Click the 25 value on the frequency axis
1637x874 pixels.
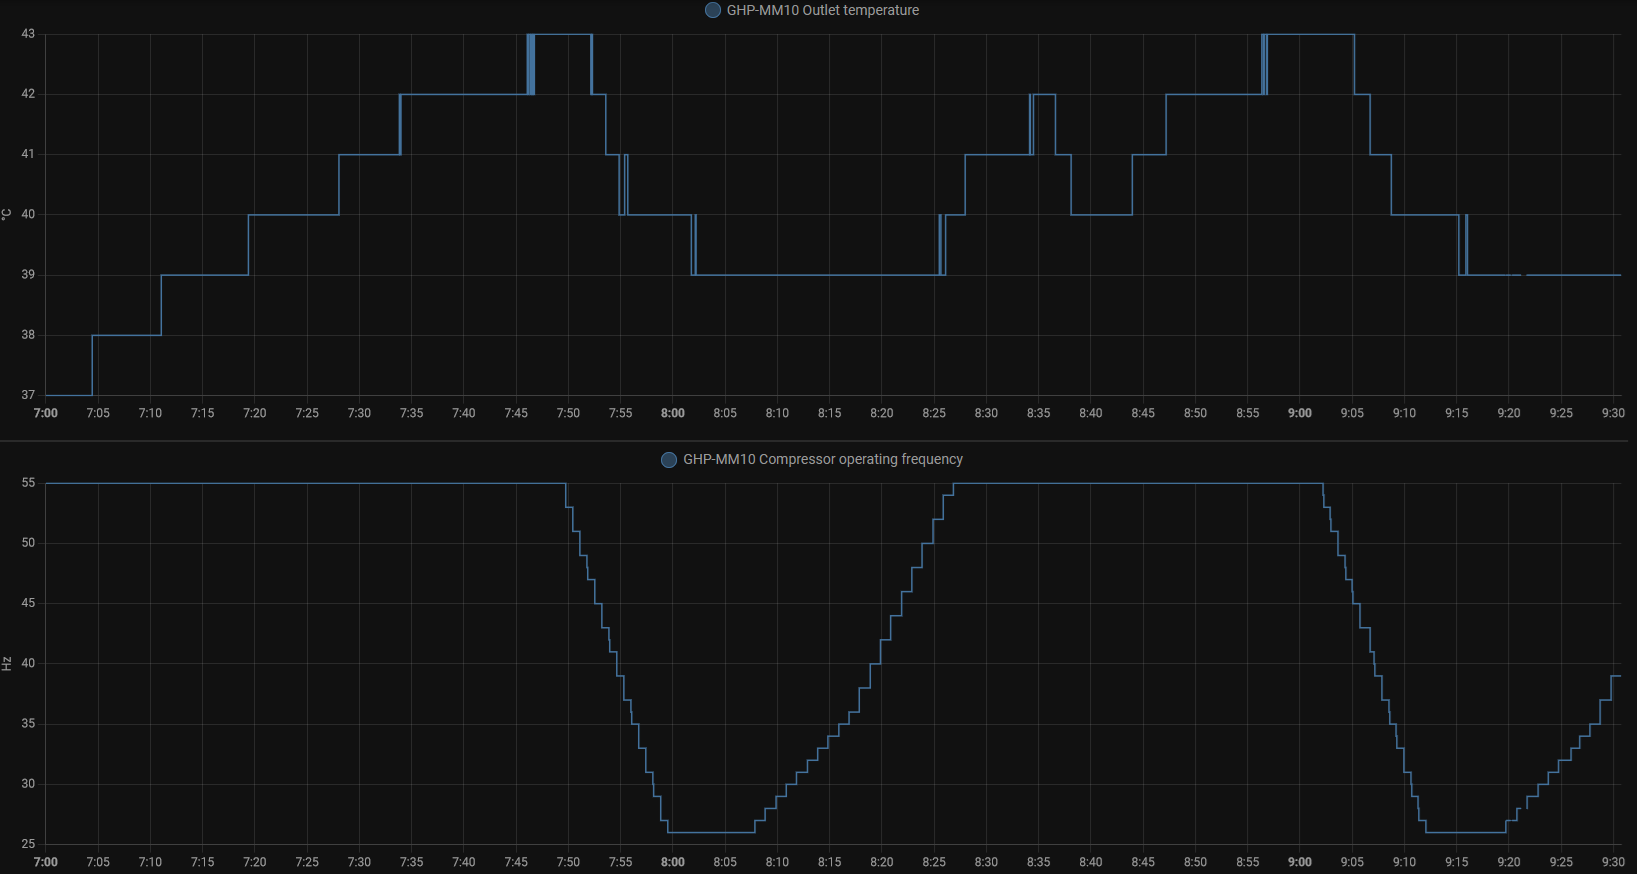(28, 844)
